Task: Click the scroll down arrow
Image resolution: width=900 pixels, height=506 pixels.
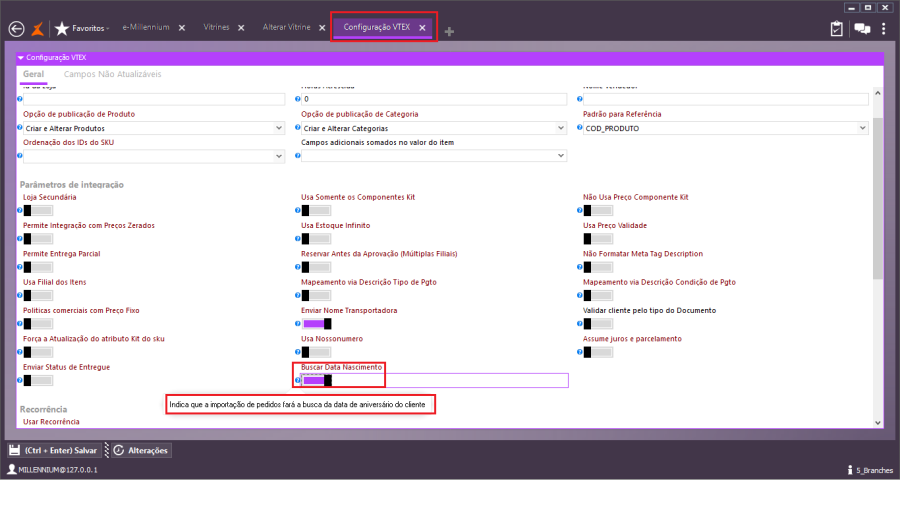Action: 878,423
